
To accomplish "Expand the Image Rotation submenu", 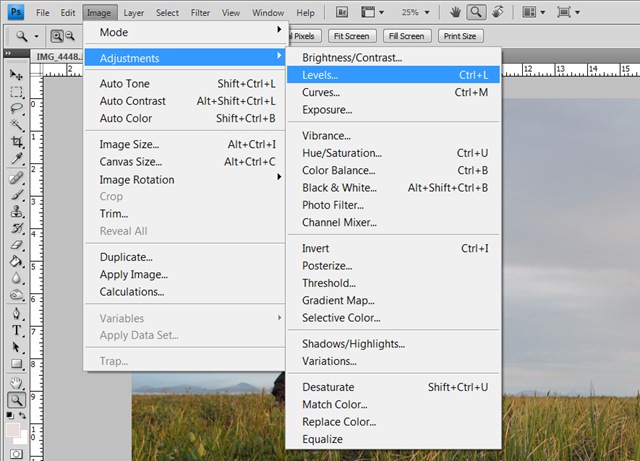I will 184,179.
